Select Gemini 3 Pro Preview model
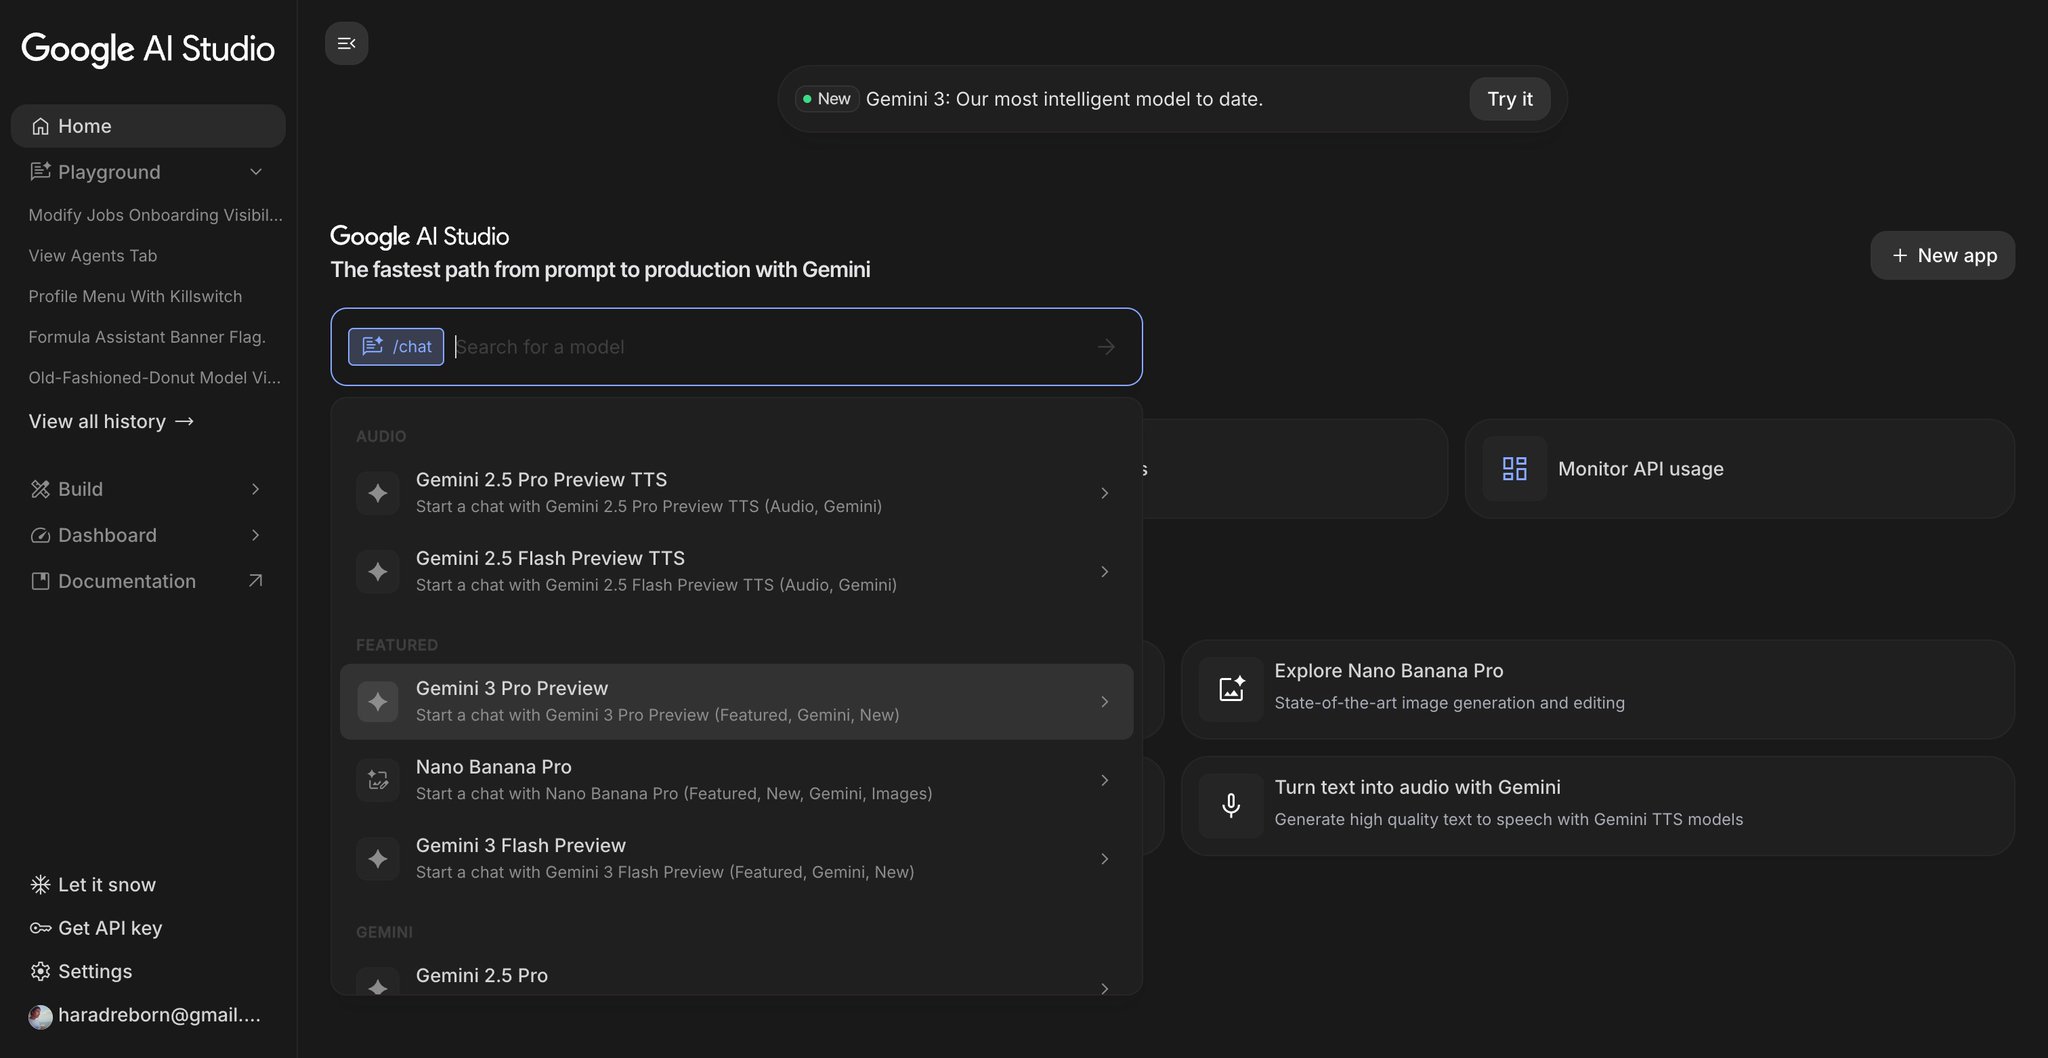The height and width of the screenshot is (1058, 2048). click(736, 702)
